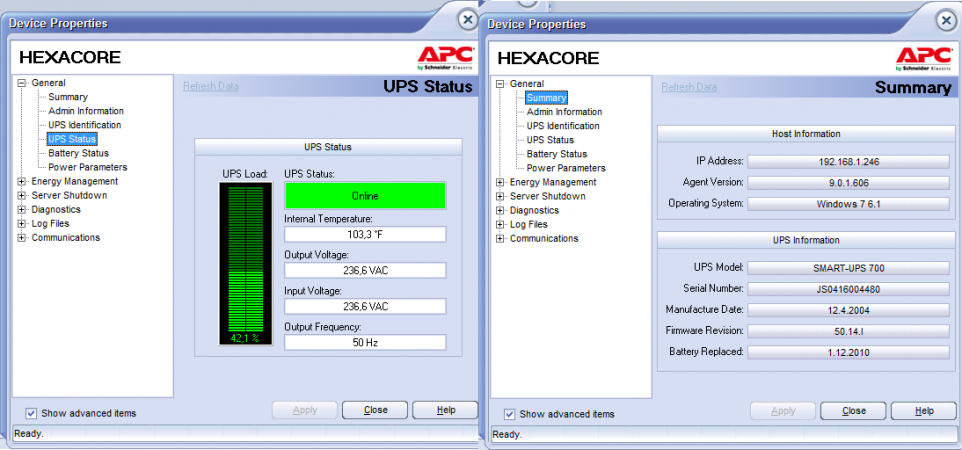Close the UPS Status Device Properties dialog via X
The height and width of the screenshot is (450, 962).
[468, 20]
